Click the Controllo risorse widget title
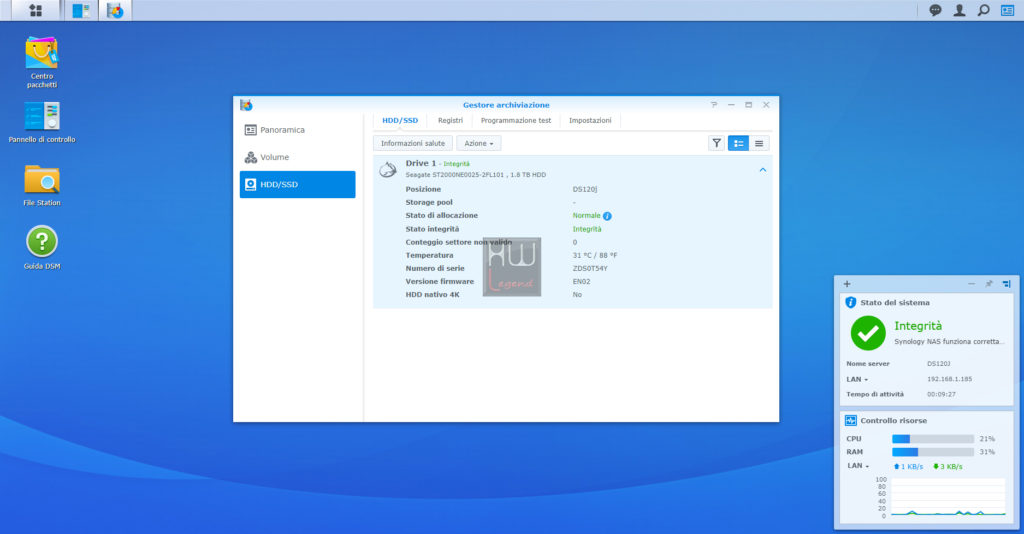The width and height of the screenshot is (1024, 534). coord(893,421)
